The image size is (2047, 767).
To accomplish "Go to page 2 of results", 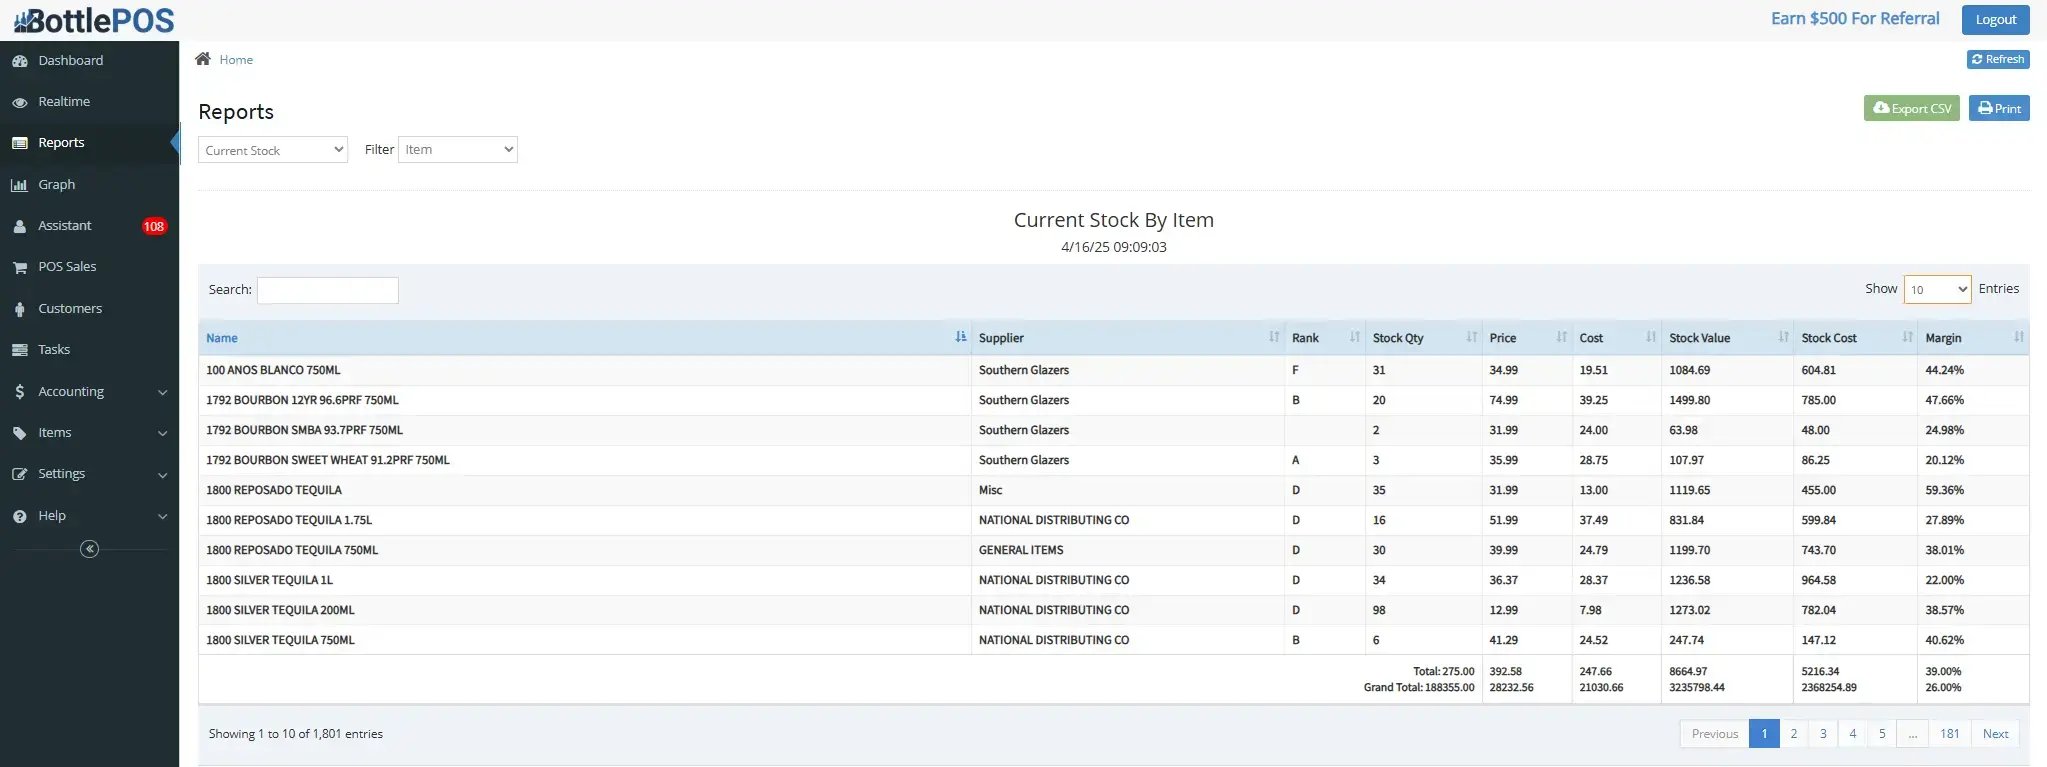I will [1794, 734].
